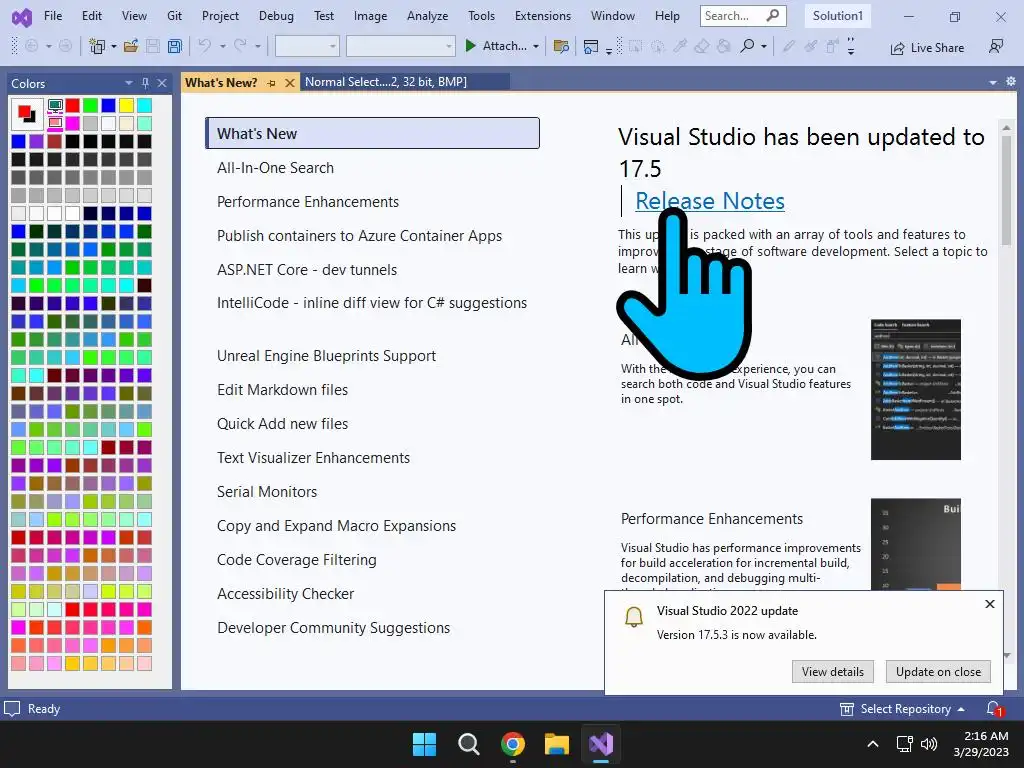Select the rectangle selection image tool
Viewport: 1024px width, 768px height.
pyautogui.click(x=635, y=46)
